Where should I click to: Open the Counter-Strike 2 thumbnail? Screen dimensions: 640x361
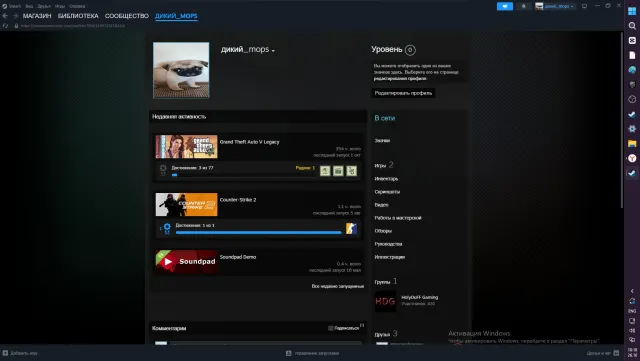click(x=186, y=205)
